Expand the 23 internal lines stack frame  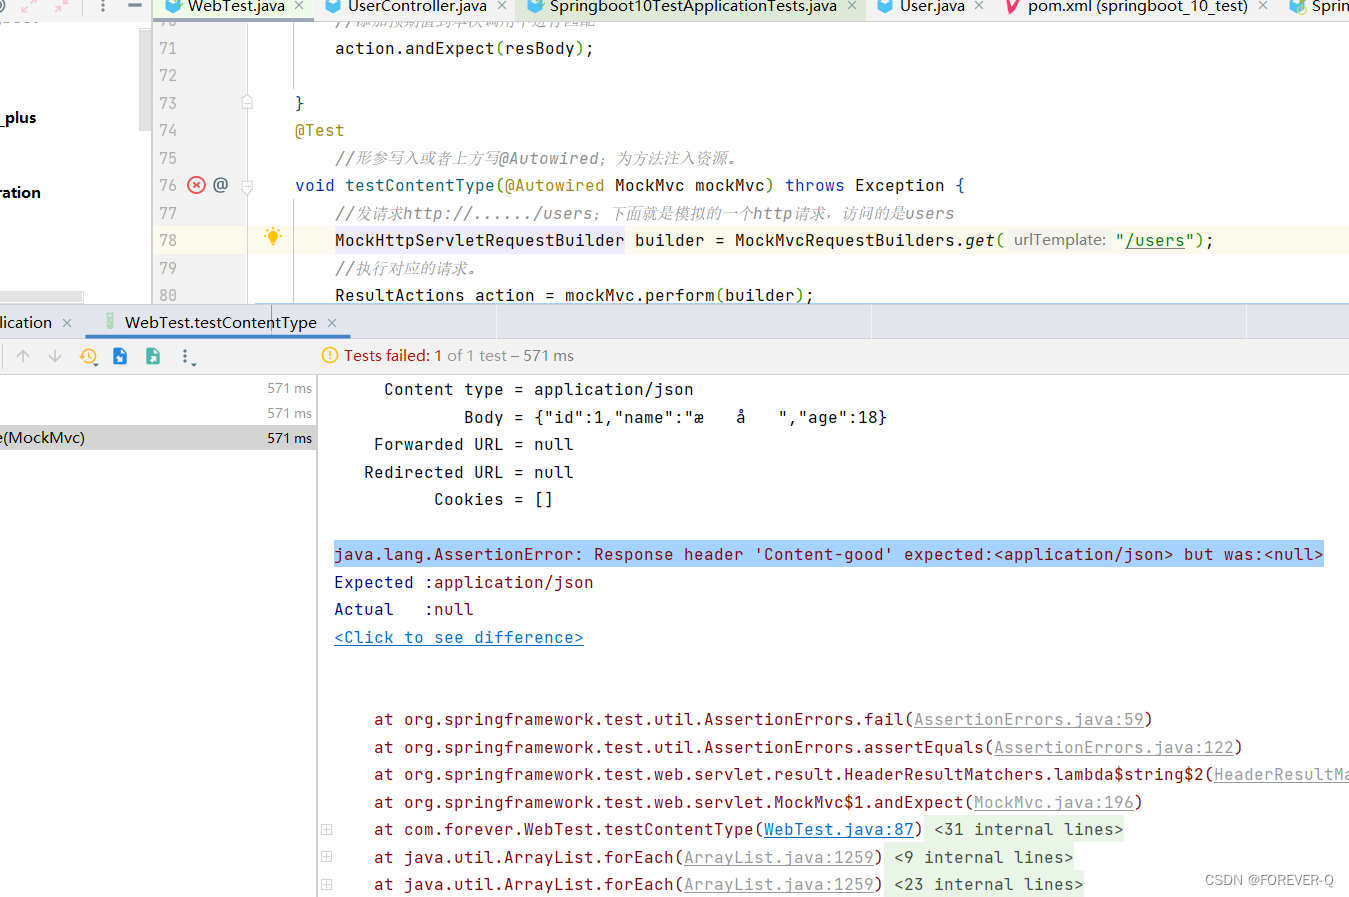point(326,885)
